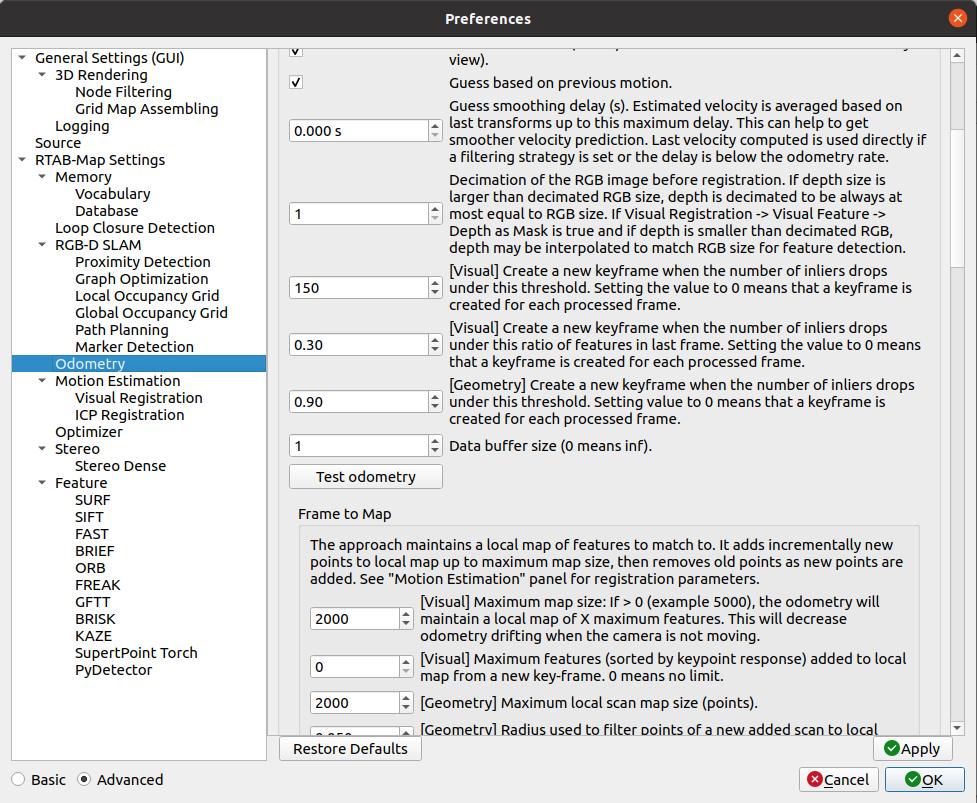Click the vertical scrollbar of settings panel
Screen dimensions: 977x803
(x=956, y=400)
